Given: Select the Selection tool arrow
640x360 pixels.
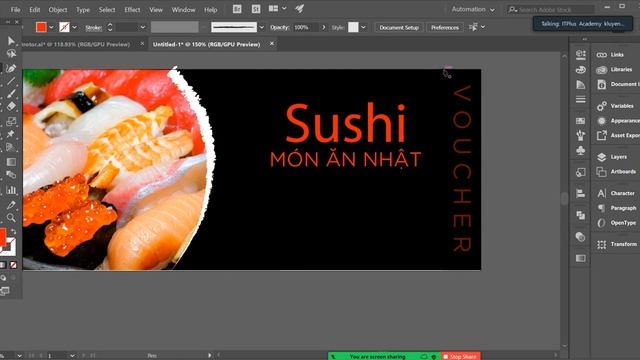Looking at the screenshot, I should 11,40.
